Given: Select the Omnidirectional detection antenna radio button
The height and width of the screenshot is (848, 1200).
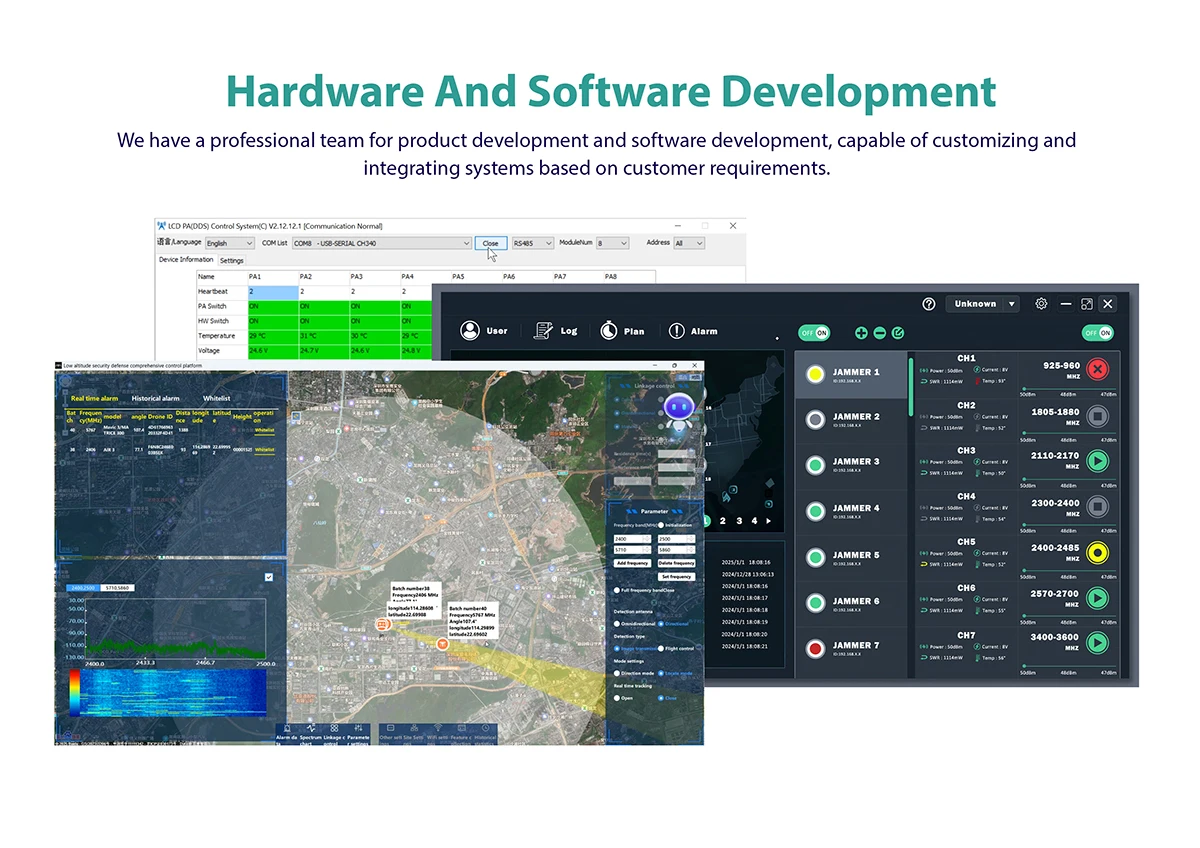Looking at the screenshot, I should [x=617, y=623].
